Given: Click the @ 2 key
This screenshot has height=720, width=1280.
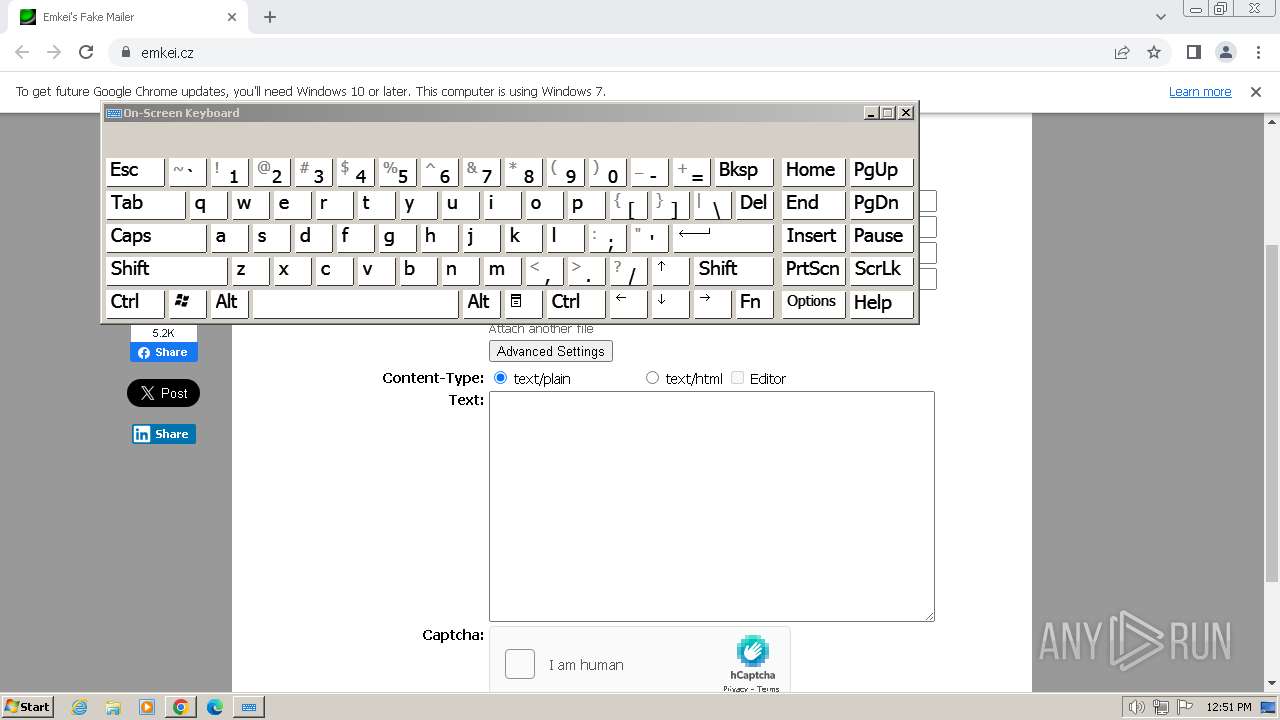Looking at the screenshot, I should pyautogui.click(x=271, y=170).
